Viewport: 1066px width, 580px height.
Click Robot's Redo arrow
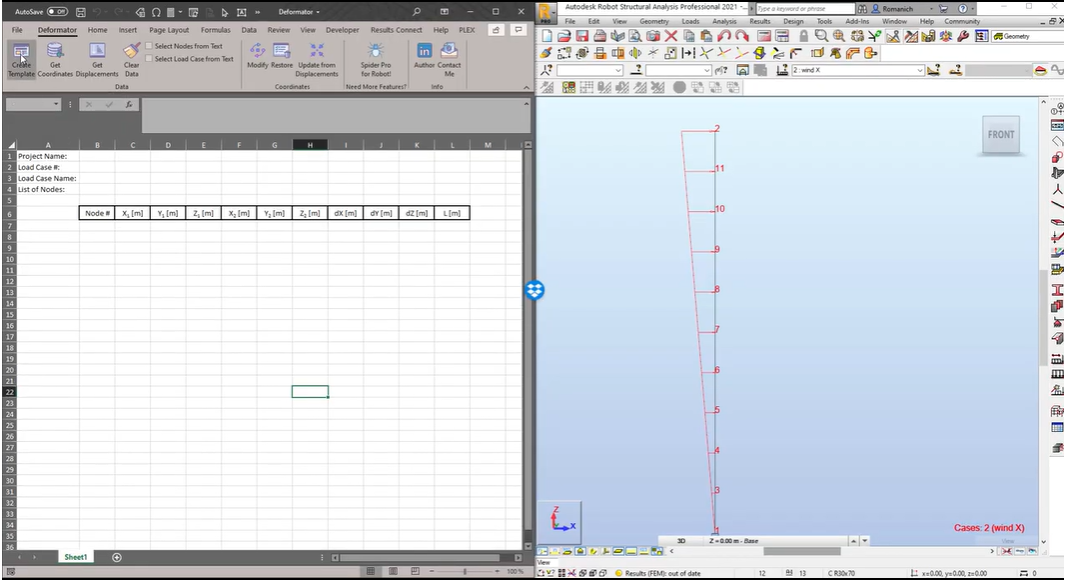(742, 36)
